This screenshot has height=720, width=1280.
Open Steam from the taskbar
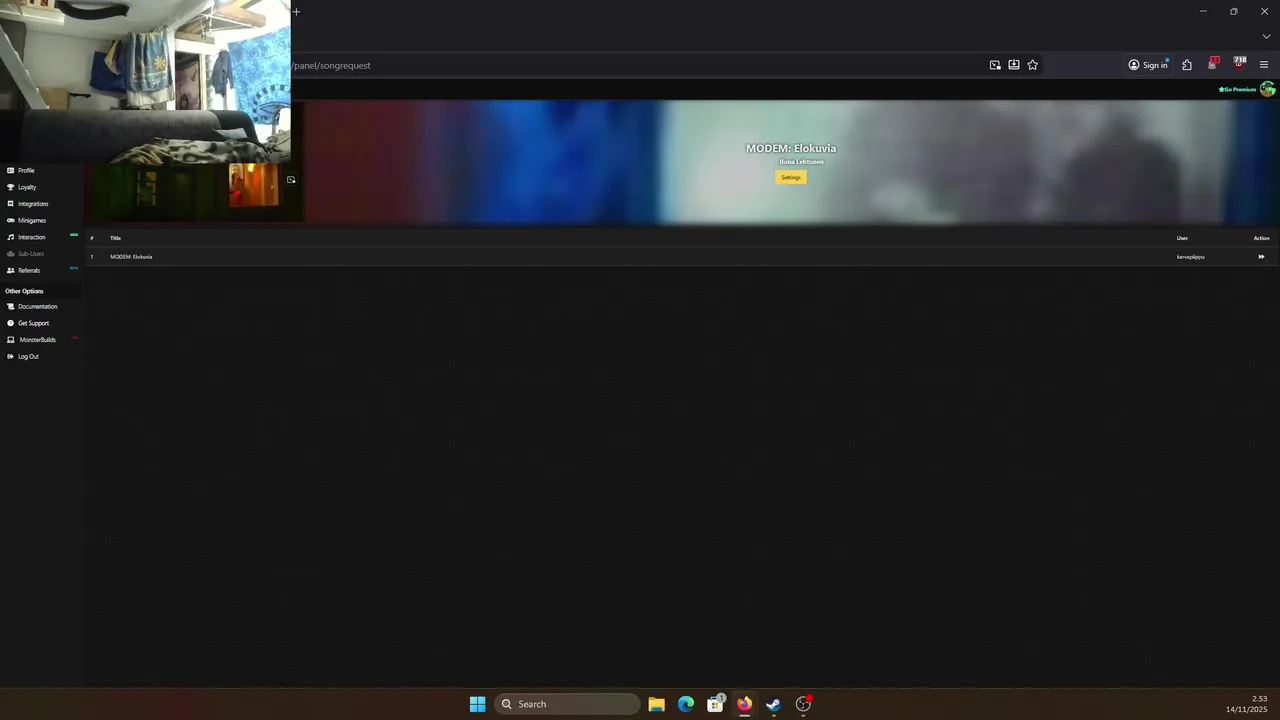(773, 704)
